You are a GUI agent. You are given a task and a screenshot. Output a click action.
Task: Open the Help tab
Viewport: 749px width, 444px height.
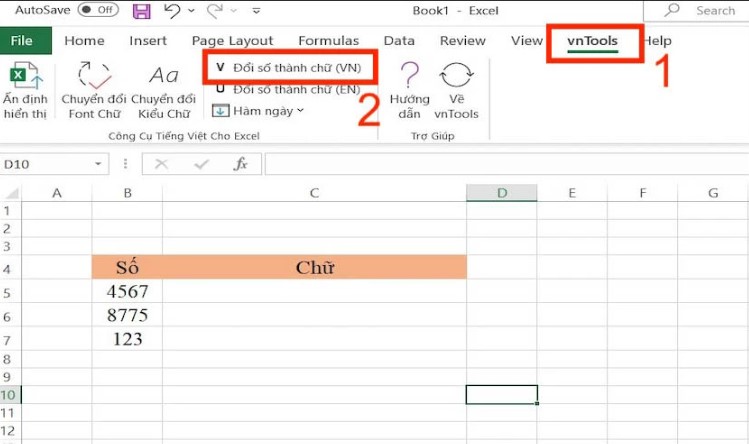[x=657, y=41]
